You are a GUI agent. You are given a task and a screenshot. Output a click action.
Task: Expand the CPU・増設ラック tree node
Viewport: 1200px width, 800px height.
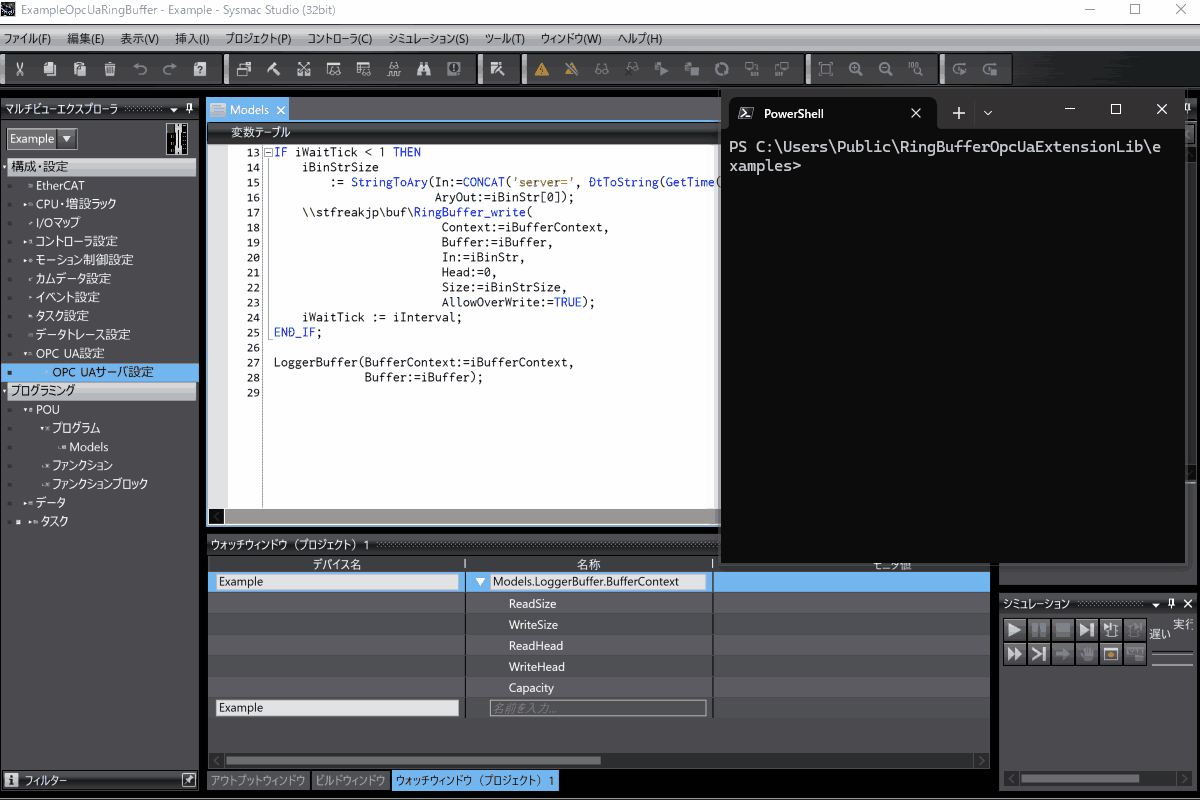tap(26, 204)
